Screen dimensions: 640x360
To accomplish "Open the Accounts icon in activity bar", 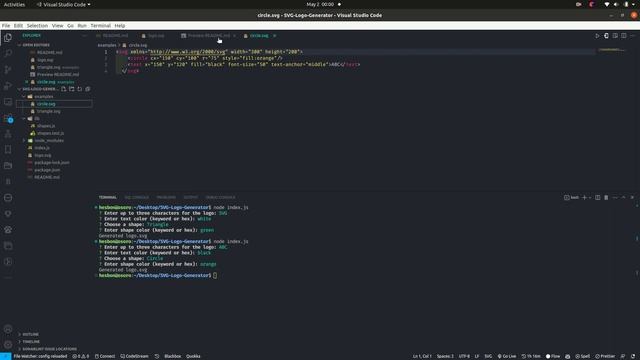I will 8,329.
